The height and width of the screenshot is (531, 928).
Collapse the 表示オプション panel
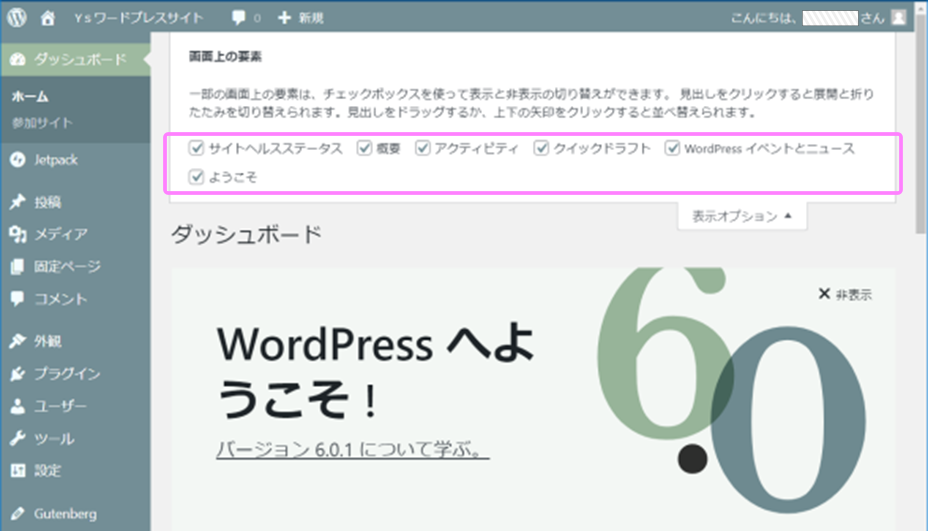click(742, 216)
